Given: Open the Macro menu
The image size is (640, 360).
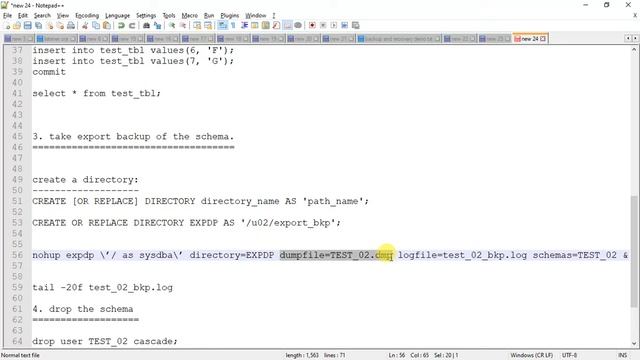Looking at the screenshot, I should tap(189, 16).
